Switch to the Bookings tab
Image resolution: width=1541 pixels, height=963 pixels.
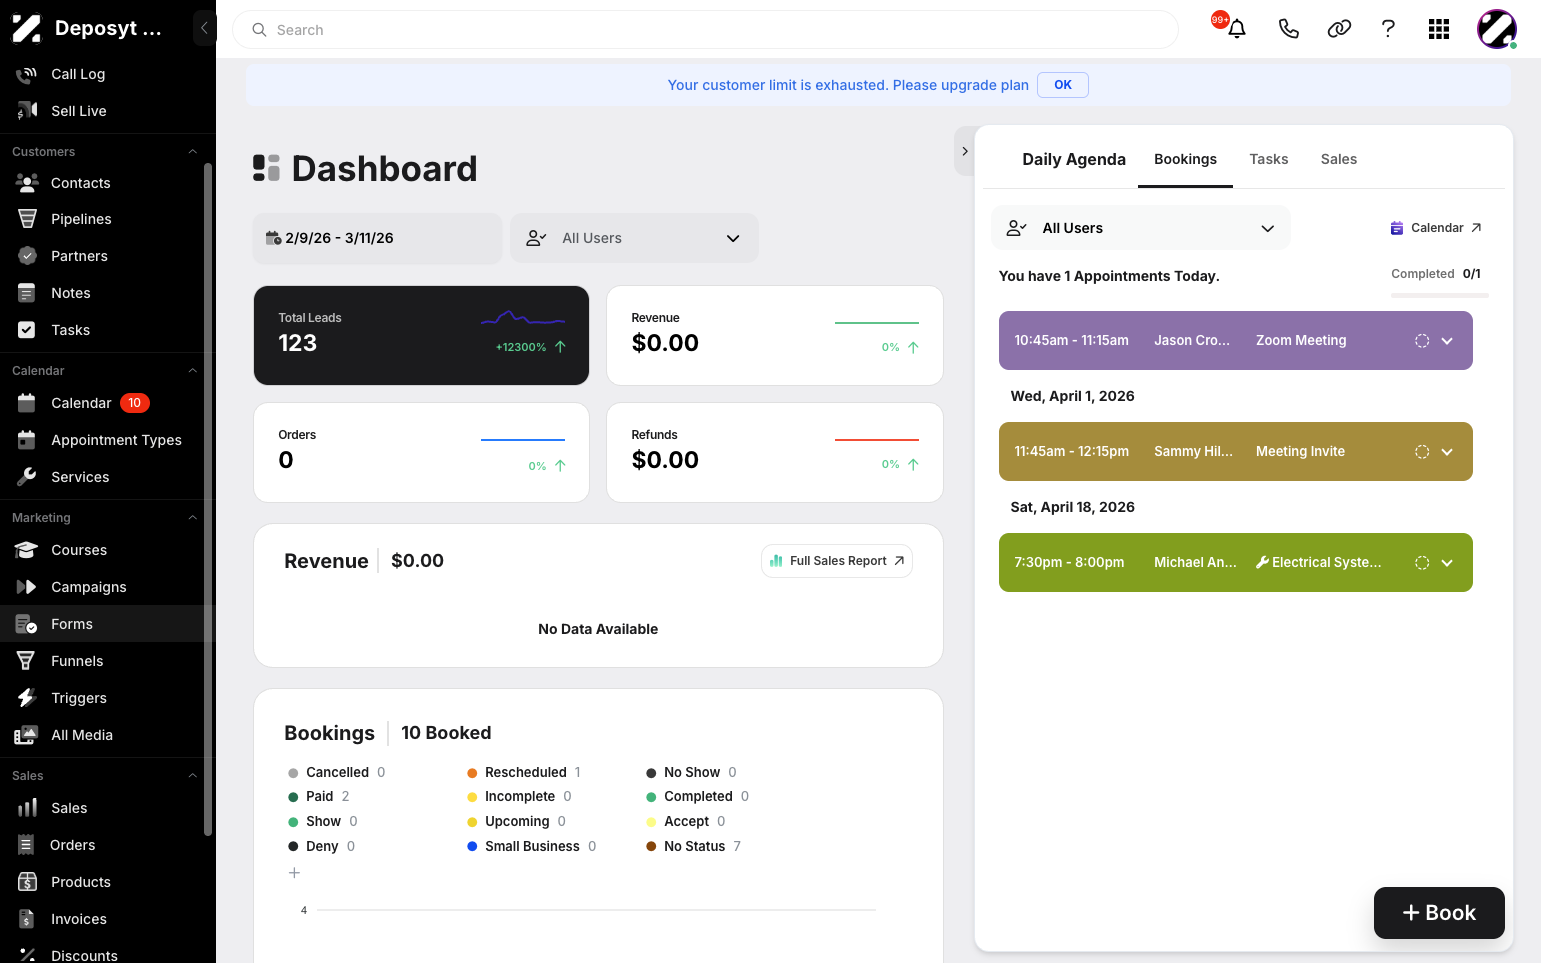(1185, 159)
